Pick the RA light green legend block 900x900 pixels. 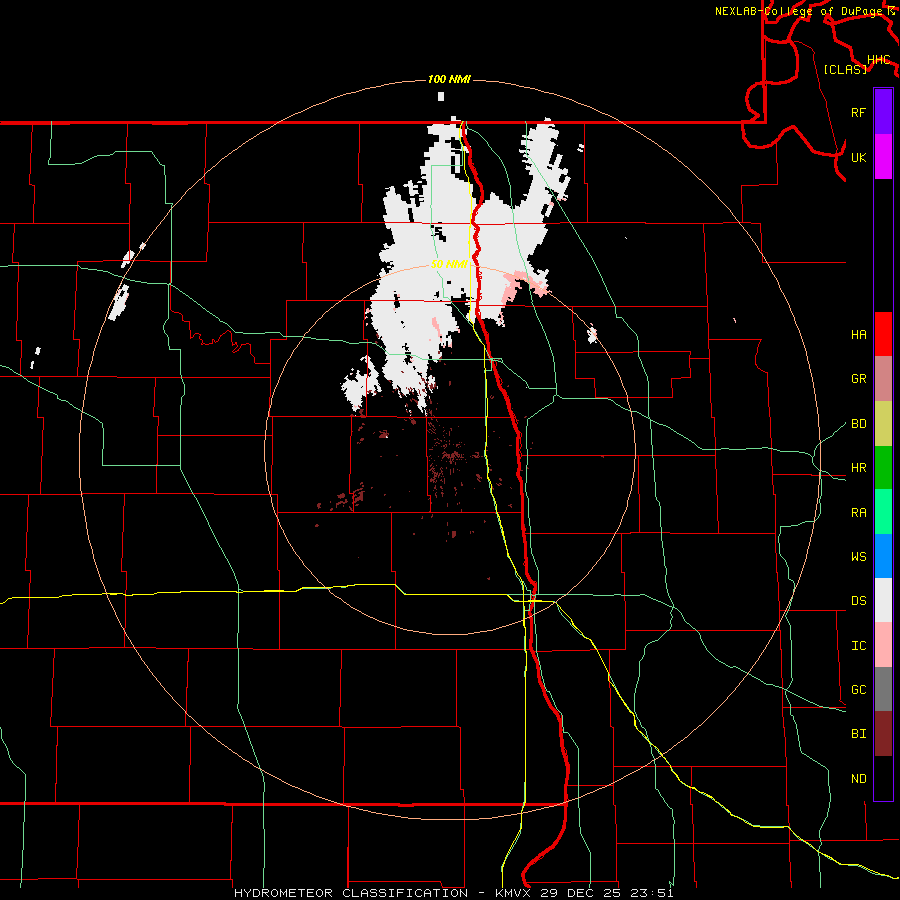pyautogui.click(x=883, y=512)
